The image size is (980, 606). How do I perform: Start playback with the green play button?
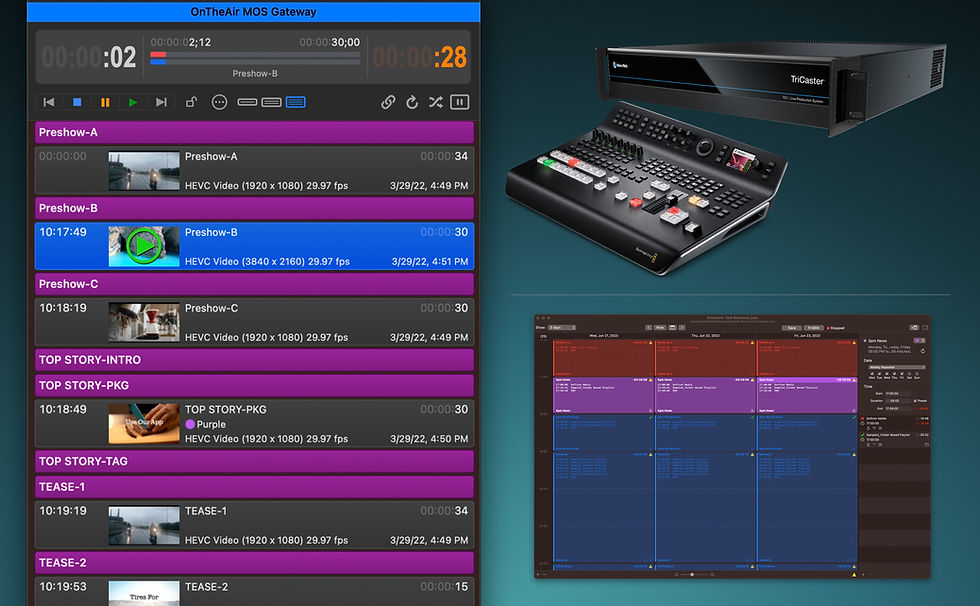(132, 102)
